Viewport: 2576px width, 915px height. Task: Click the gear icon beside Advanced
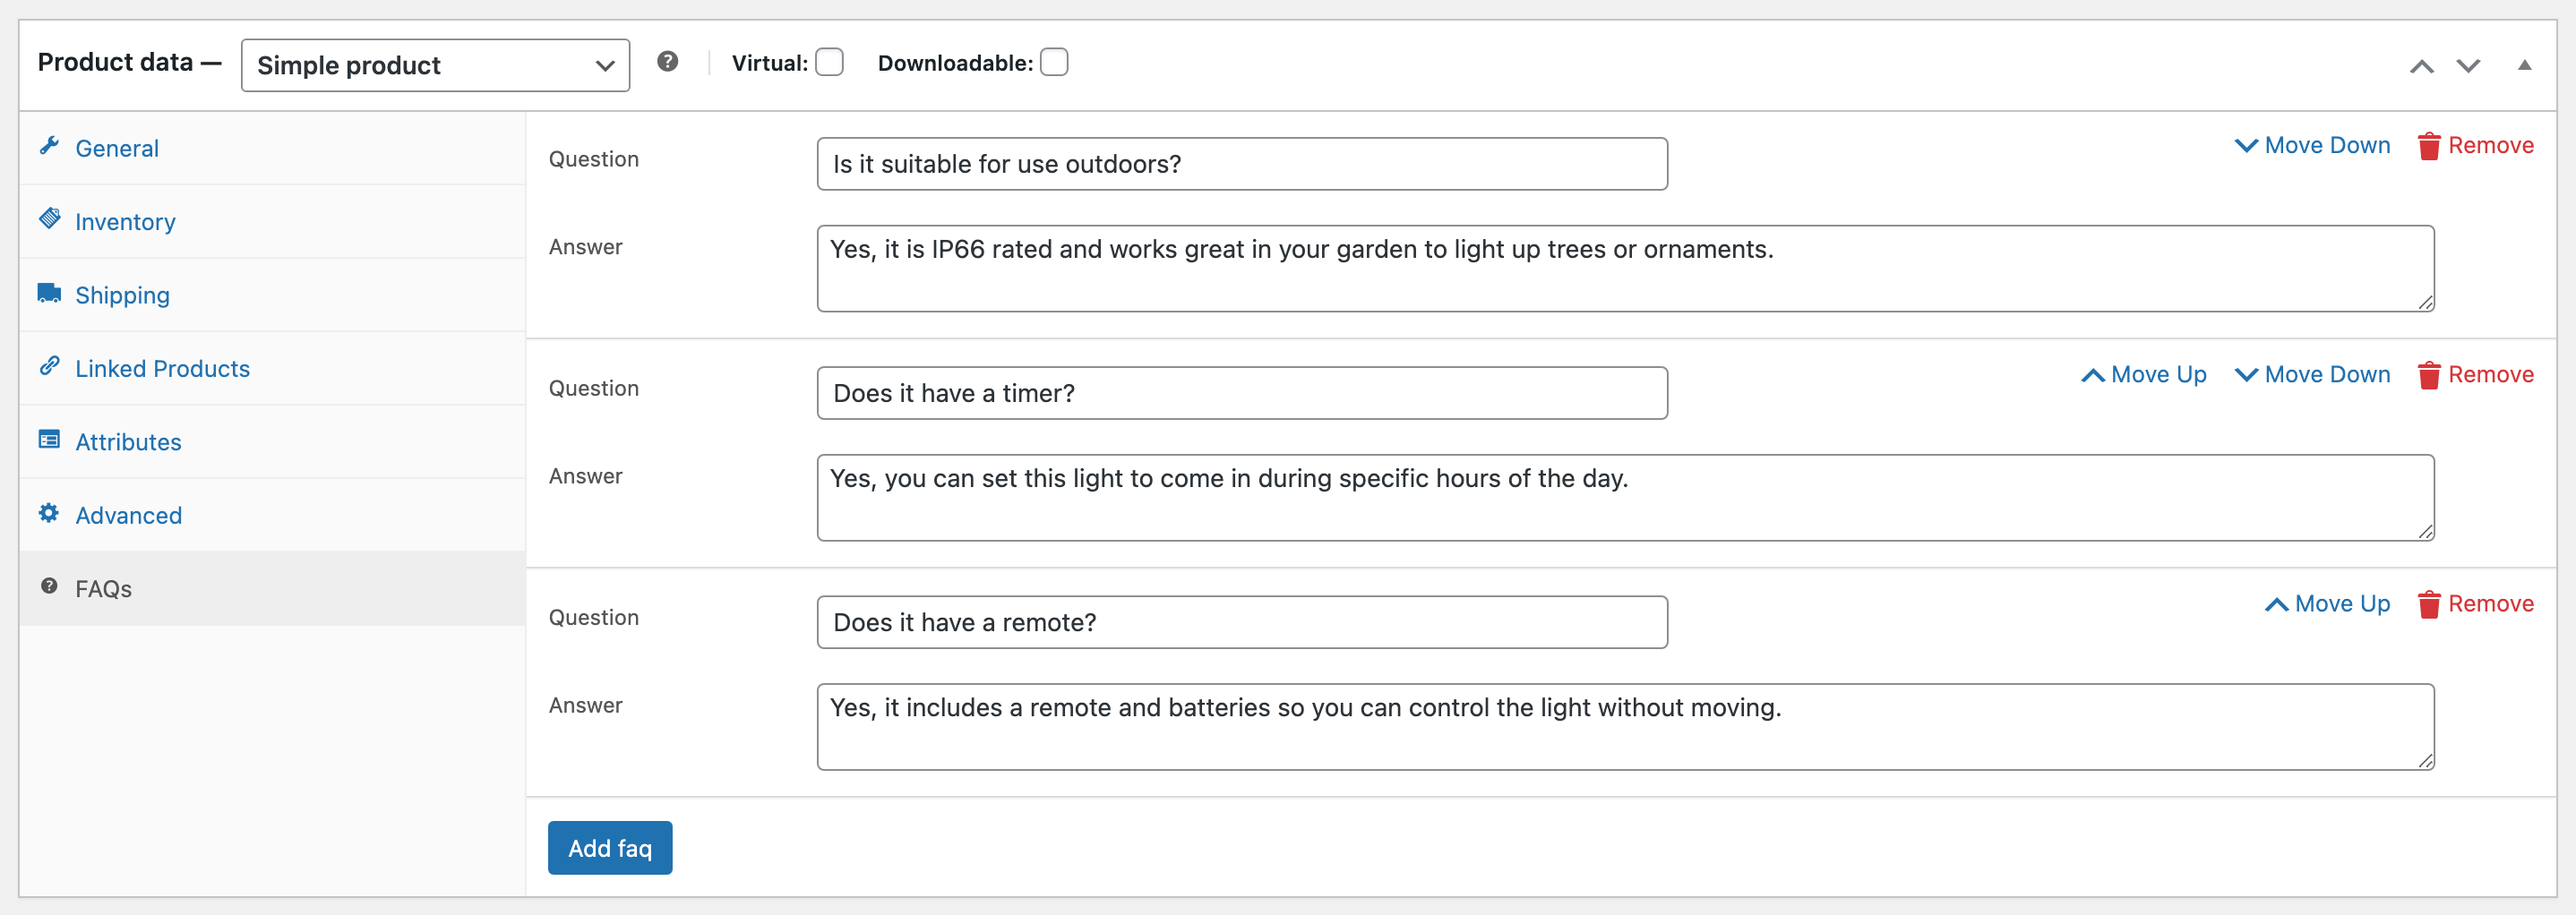(49, 513)
